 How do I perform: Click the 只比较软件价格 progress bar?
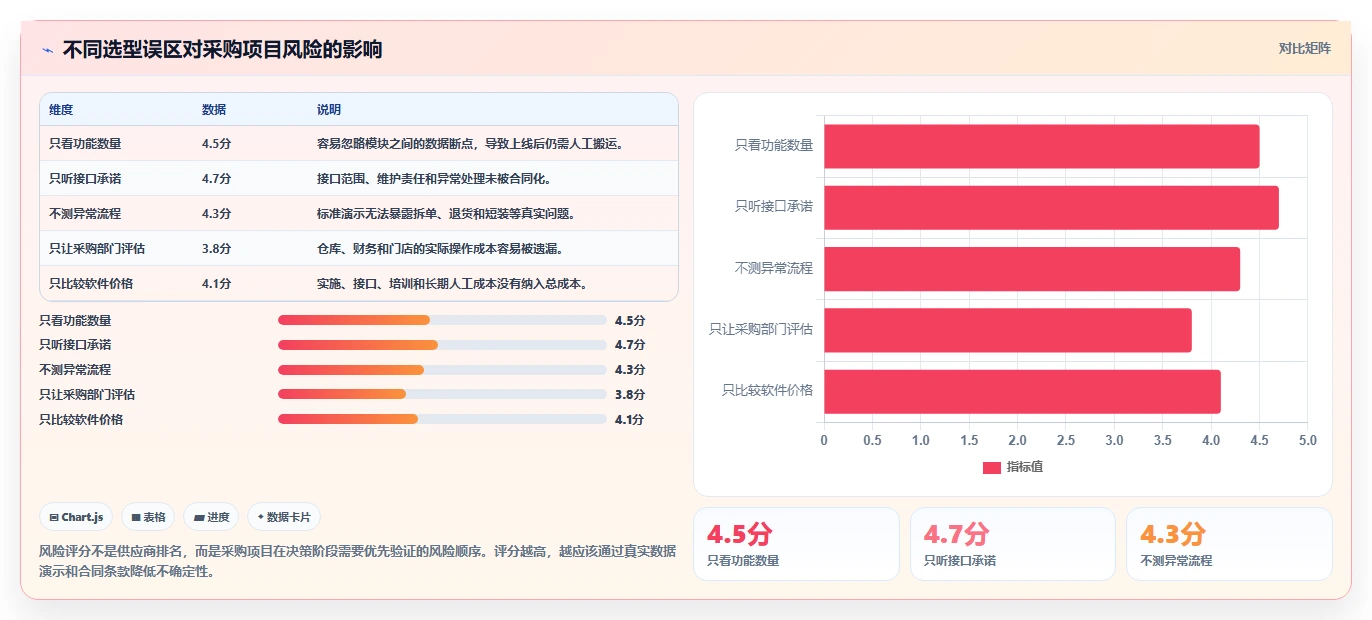442,420
